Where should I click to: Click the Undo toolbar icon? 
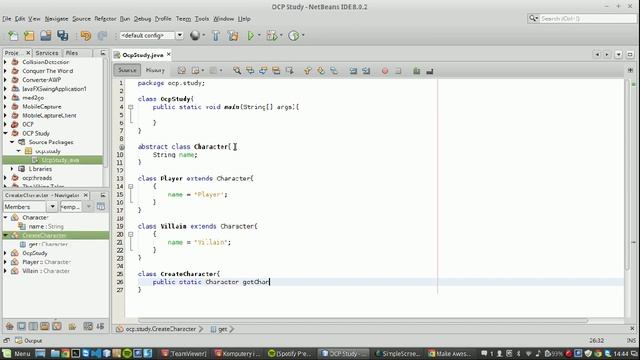coord(86,36)
